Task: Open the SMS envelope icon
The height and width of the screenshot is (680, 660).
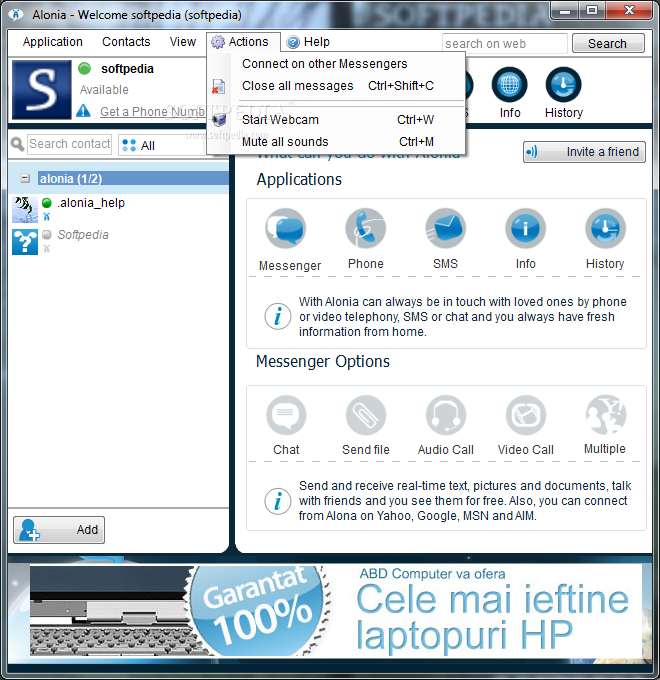Action: 445,228
